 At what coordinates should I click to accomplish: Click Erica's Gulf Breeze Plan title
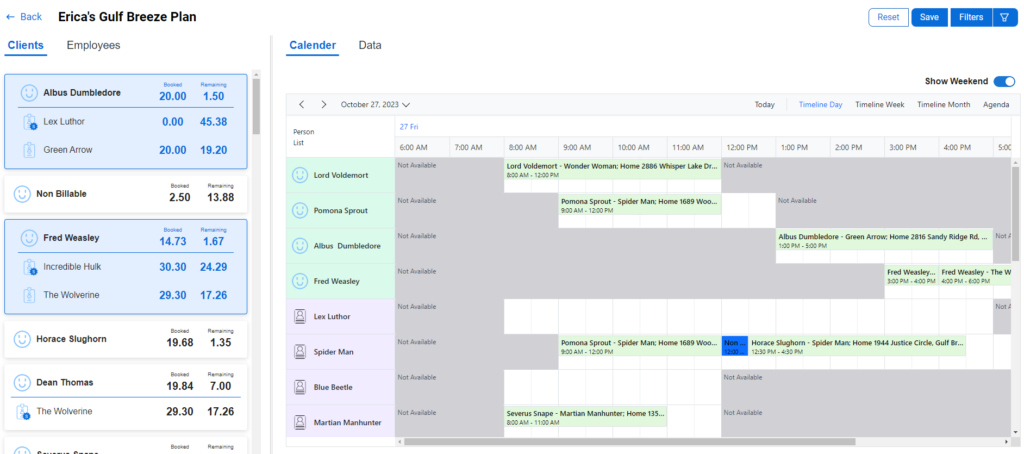[127, 17]
